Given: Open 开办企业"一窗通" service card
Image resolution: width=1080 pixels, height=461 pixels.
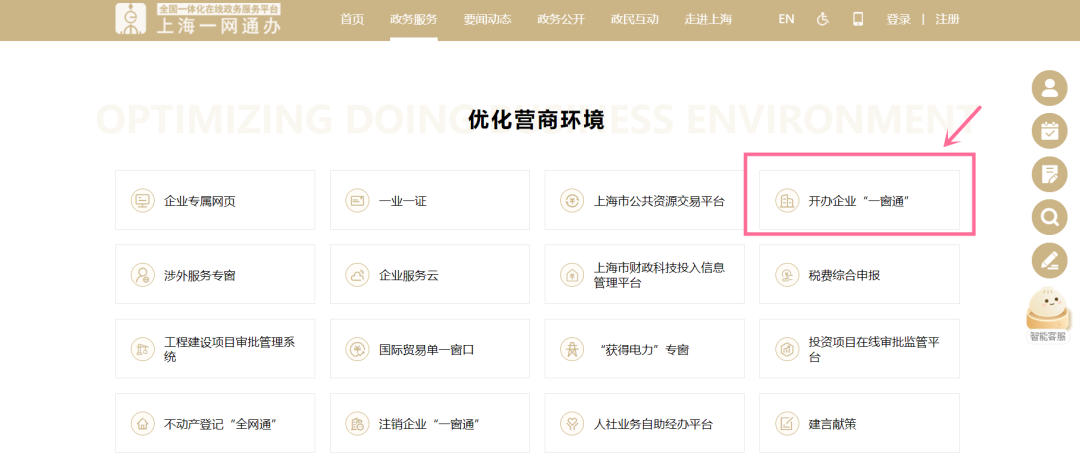Looking at the screenshot, I should (859, 200).
